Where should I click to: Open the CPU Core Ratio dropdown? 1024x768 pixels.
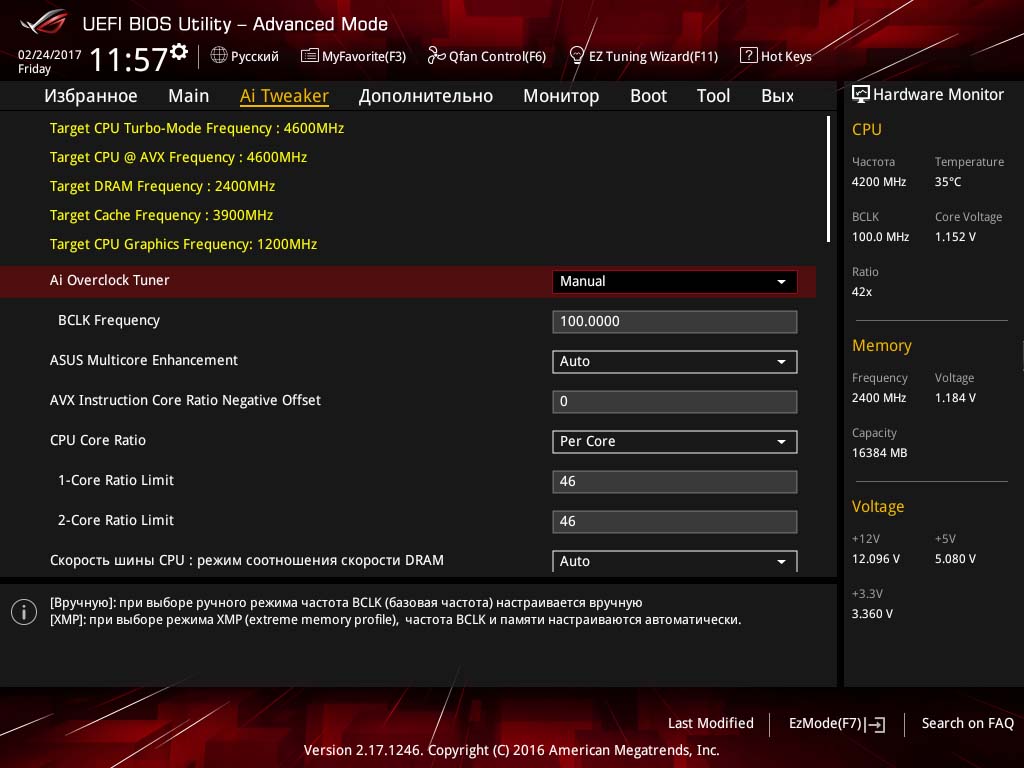(674, 441)
